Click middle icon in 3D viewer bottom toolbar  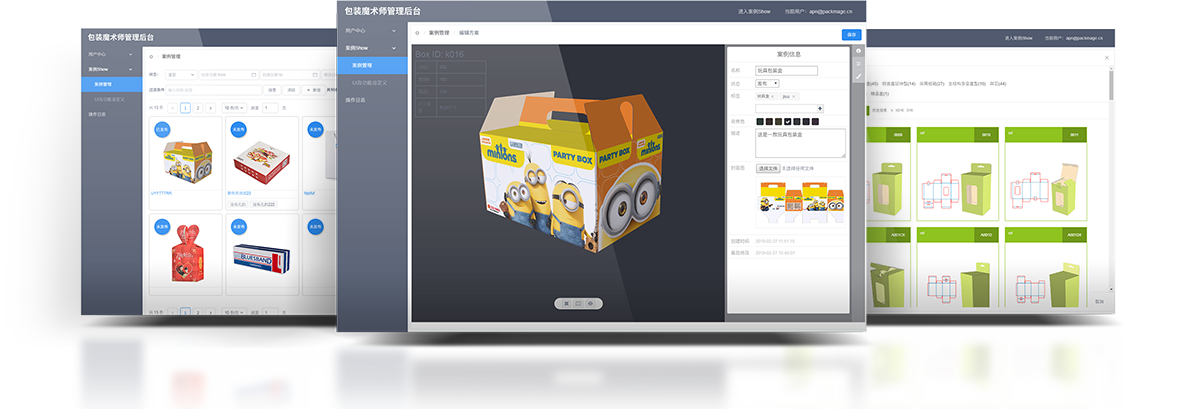click(578, 303)
